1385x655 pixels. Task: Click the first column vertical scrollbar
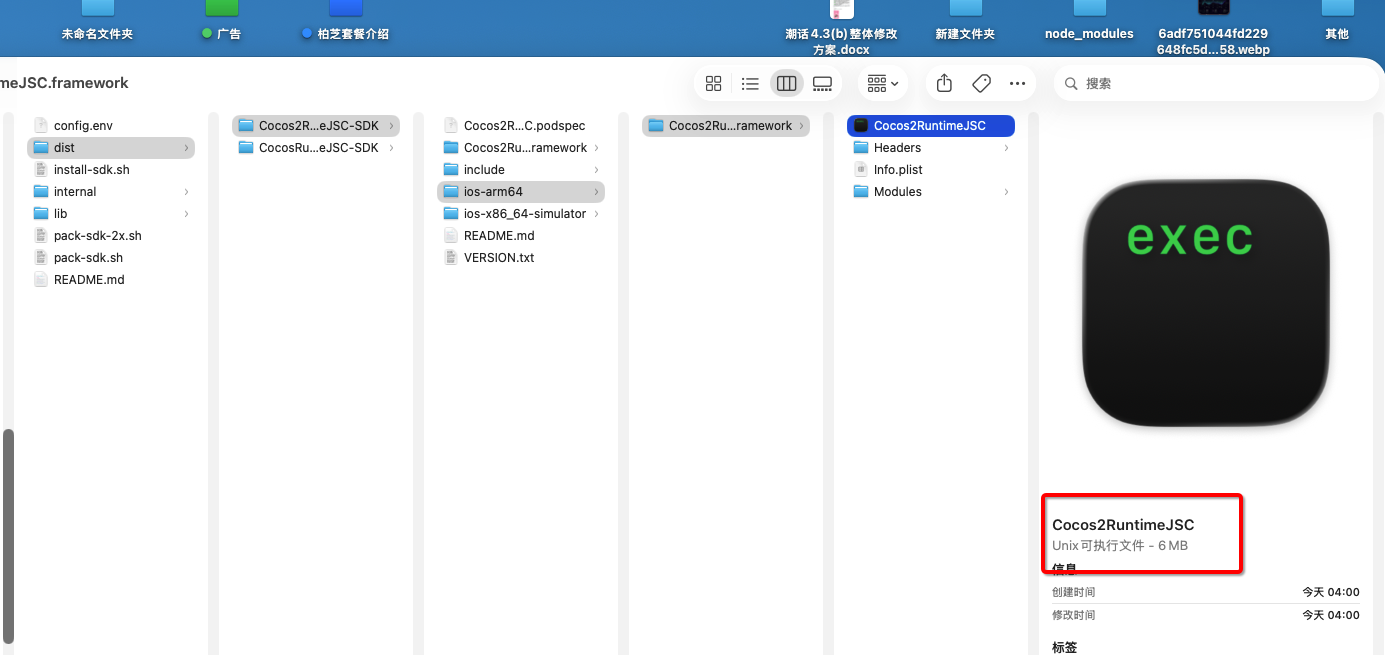pos(9,535)
